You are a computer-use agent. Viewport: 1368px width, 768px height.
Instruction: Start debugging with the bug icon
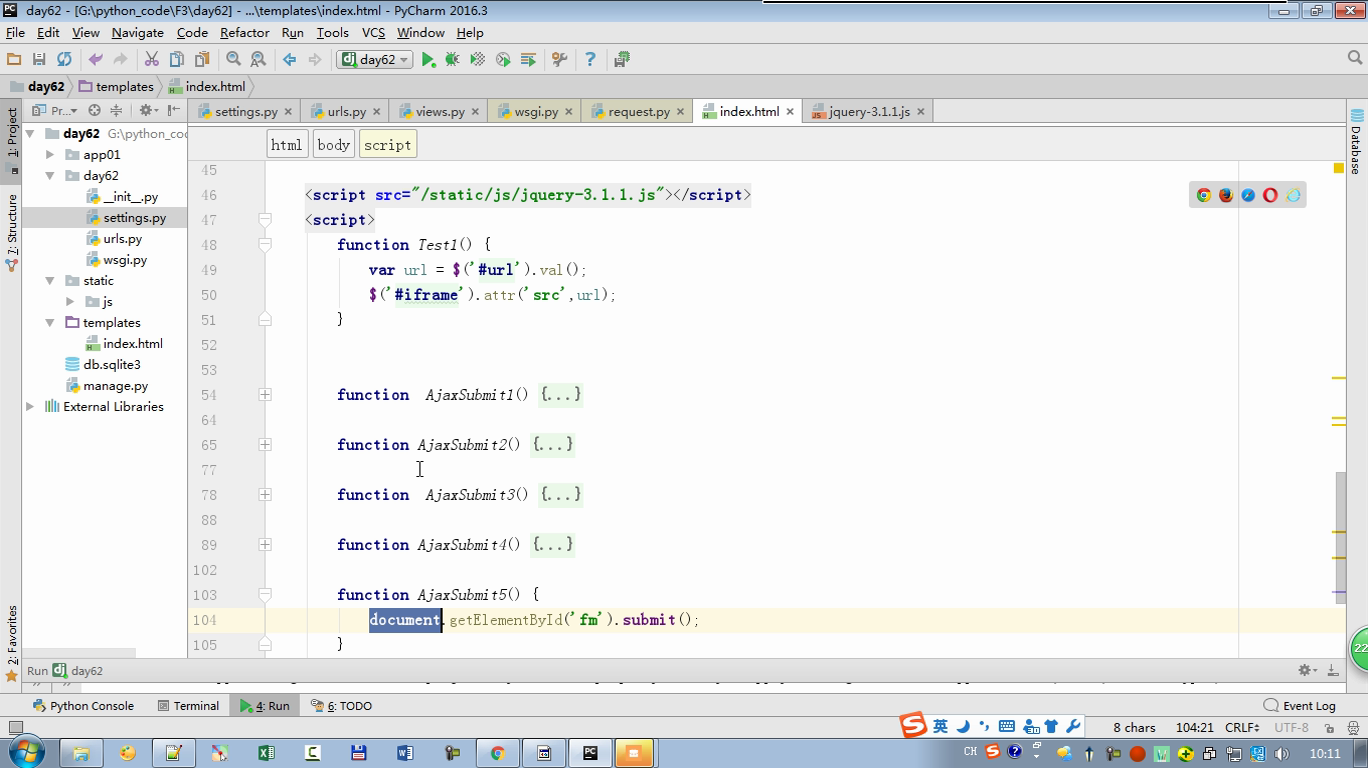coord(452,60)
